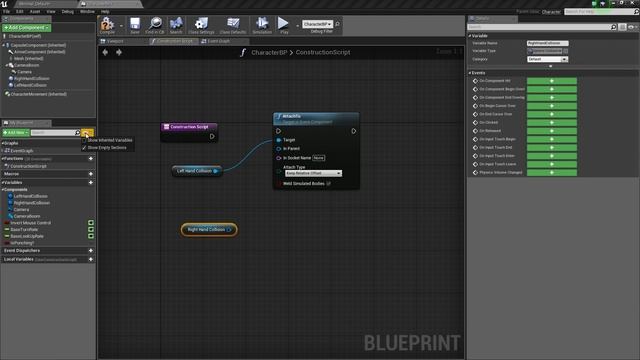Toggle editable eye for BaseLookUpRate variable
This screenshot has width=640, height=360.
click(x=91, y=236)
